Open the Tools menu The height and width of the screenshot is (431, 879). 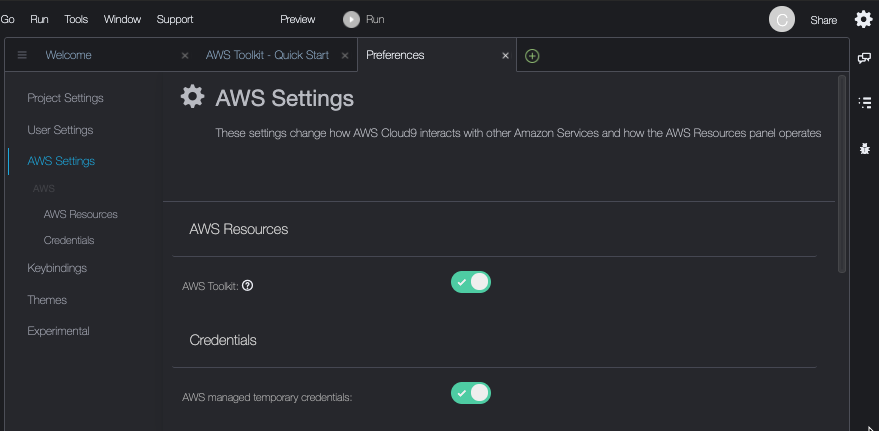76,19
